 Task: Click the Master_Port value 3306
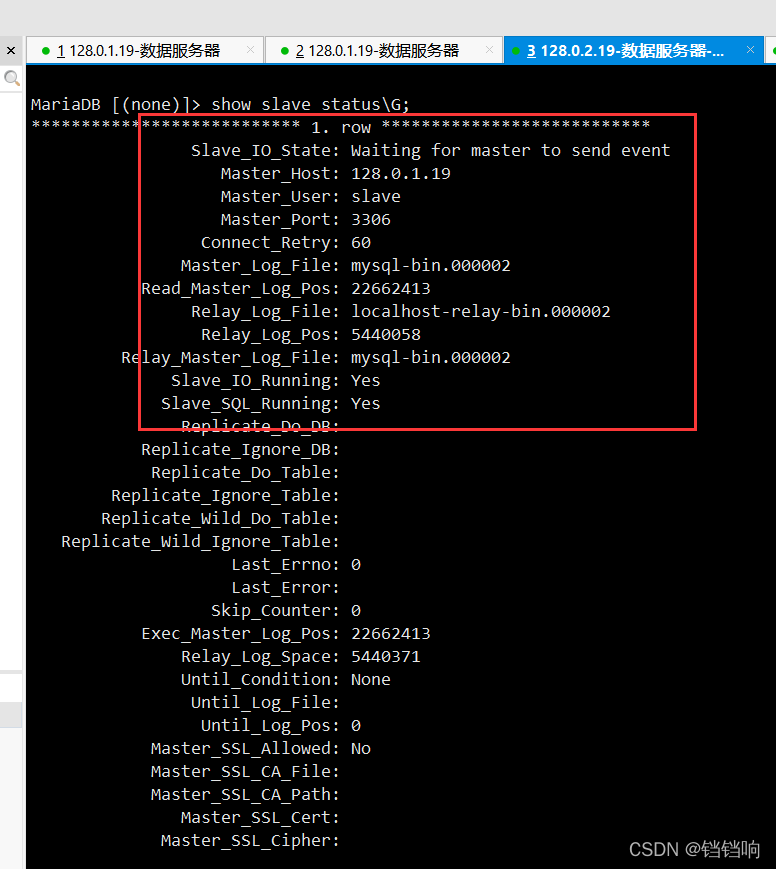pos(371,219)
